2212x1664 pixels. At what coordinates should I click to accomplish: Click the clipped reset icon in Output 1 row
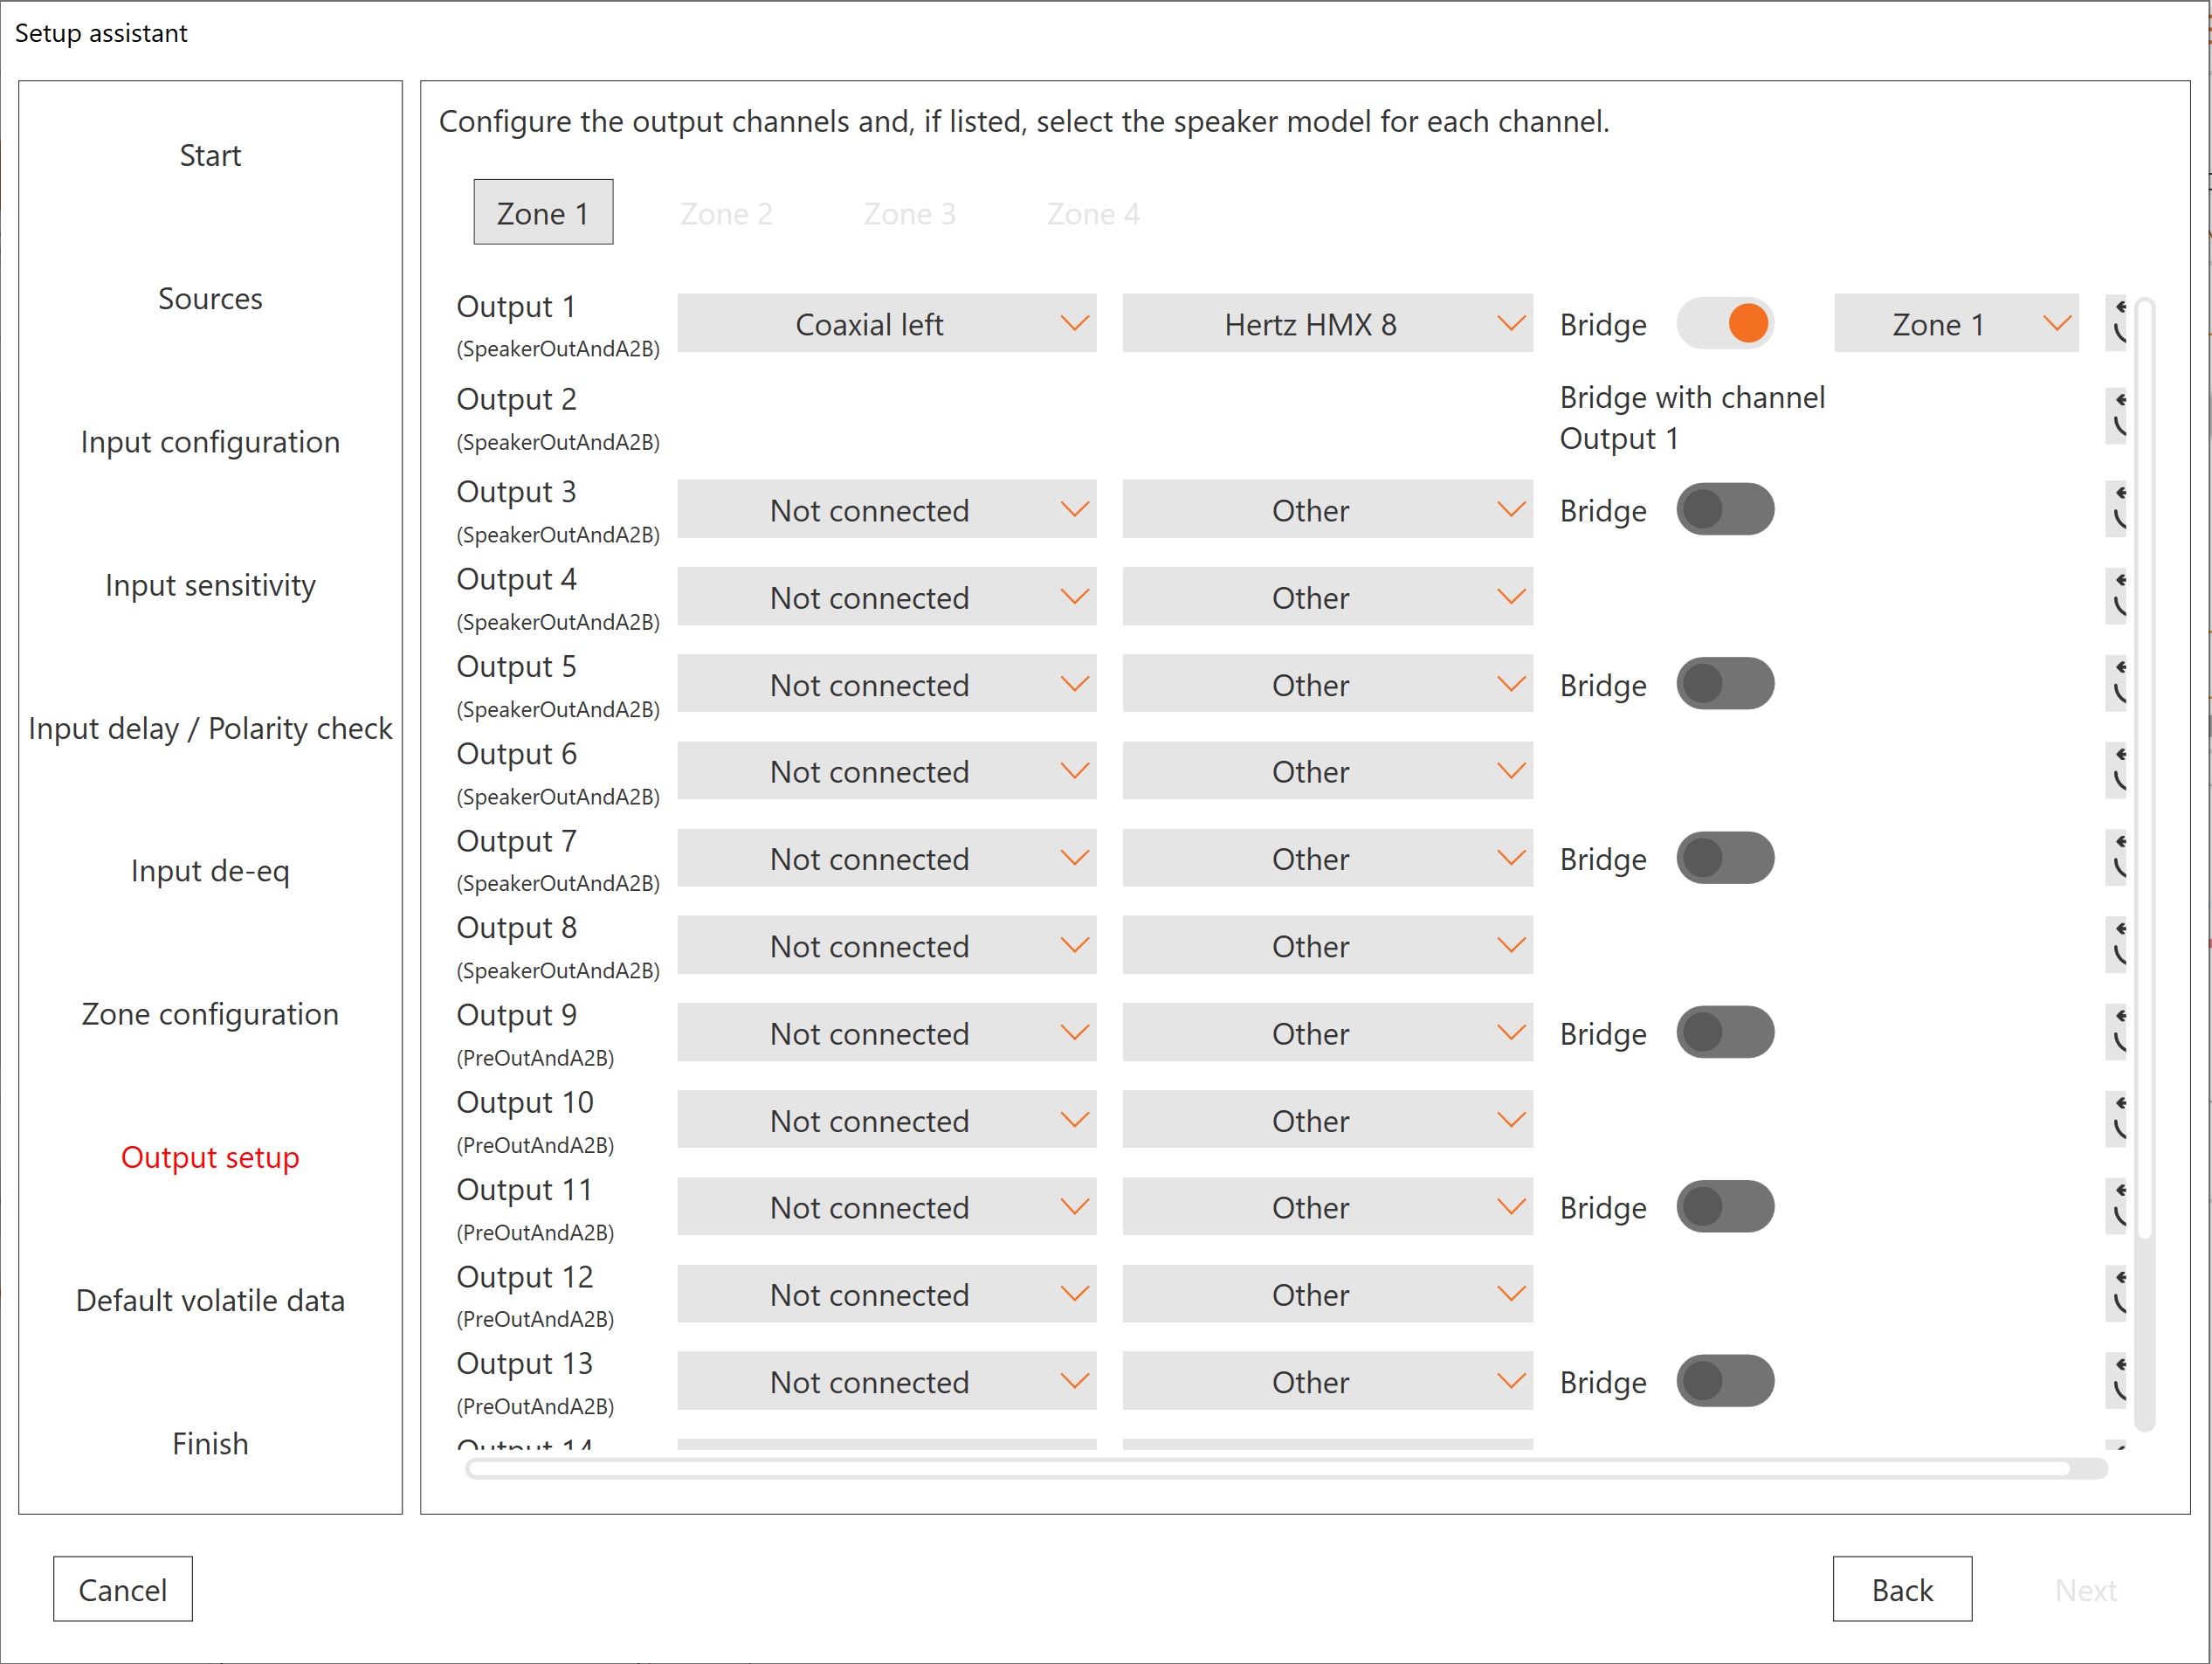[2116, 322]
